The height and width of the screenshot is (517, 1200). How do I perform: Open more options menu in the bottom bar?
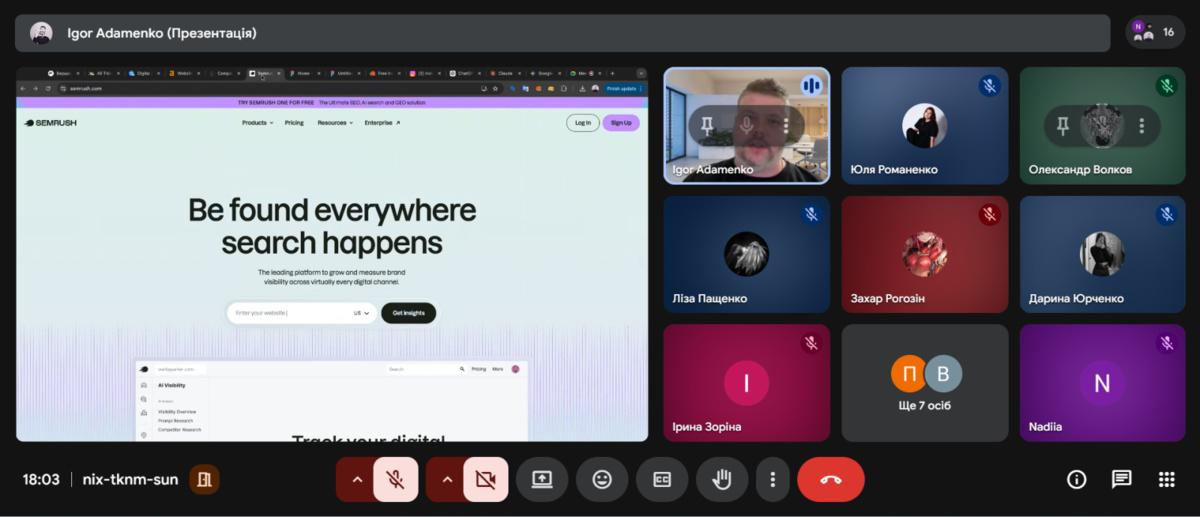pos(772,479)
